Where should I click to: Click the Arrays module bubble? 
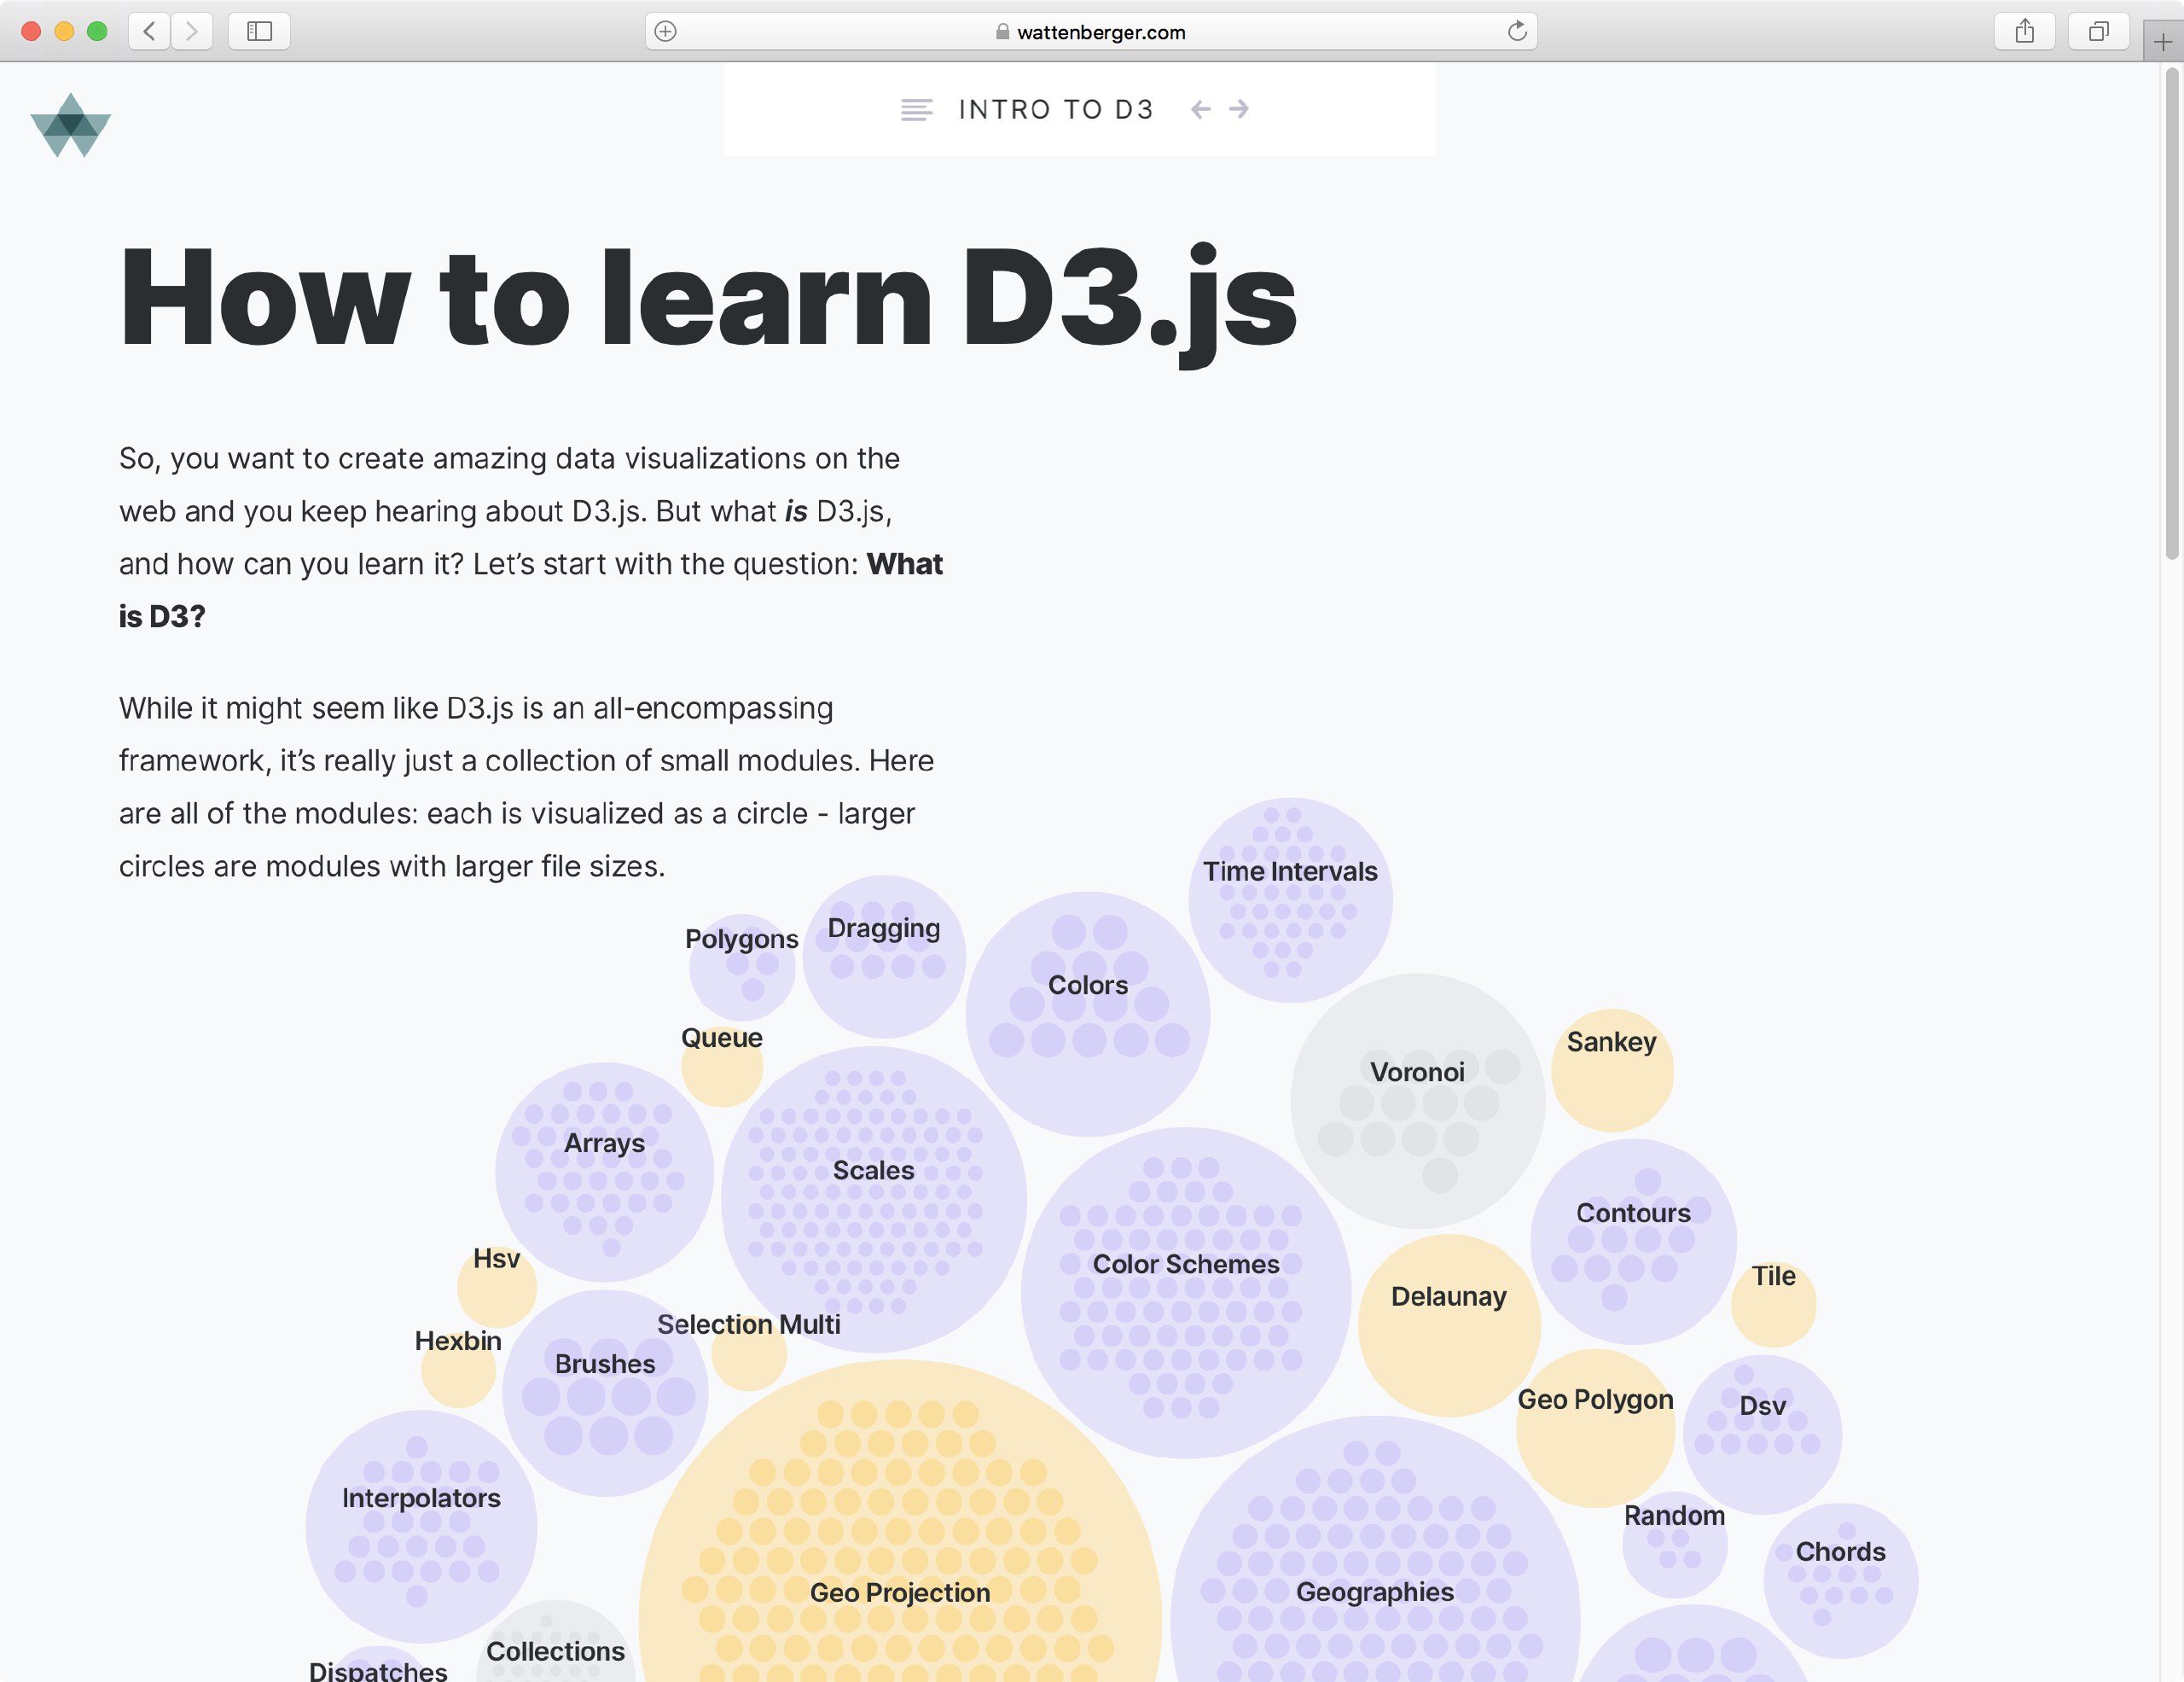tap(605, 1172)
